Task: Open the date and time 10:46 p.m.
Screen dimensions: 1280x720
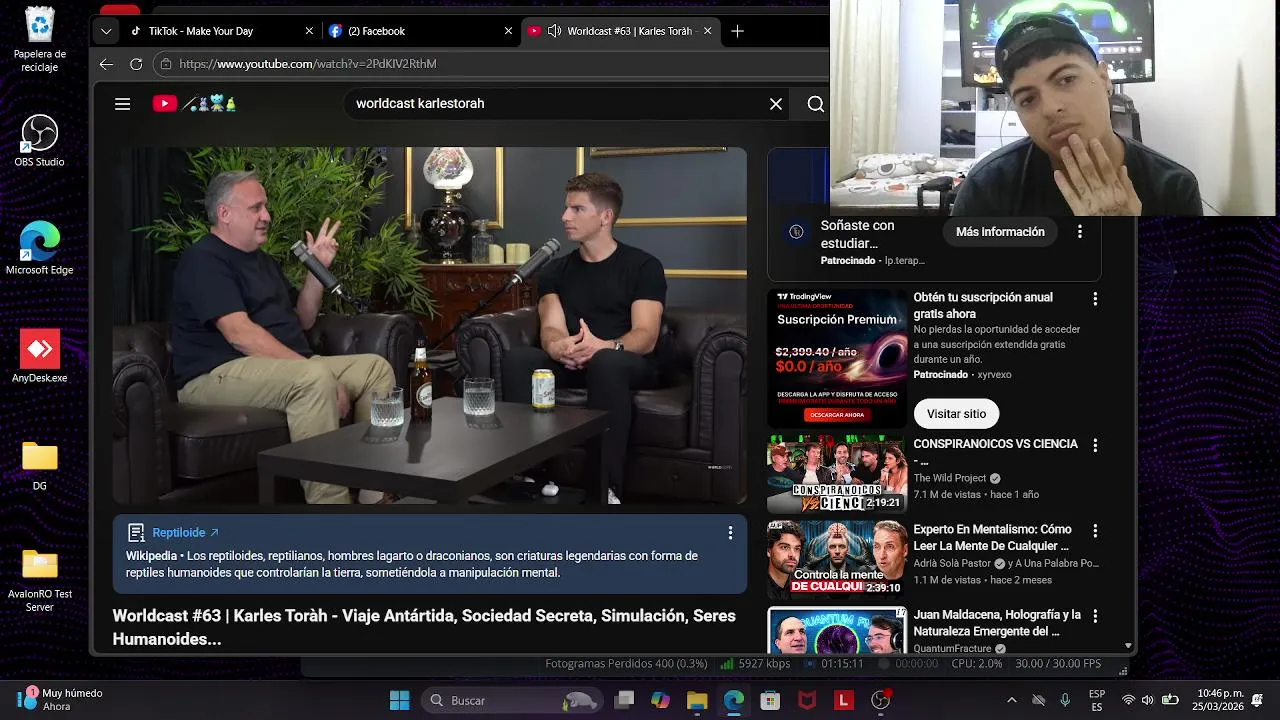Action: [1220, 700]
